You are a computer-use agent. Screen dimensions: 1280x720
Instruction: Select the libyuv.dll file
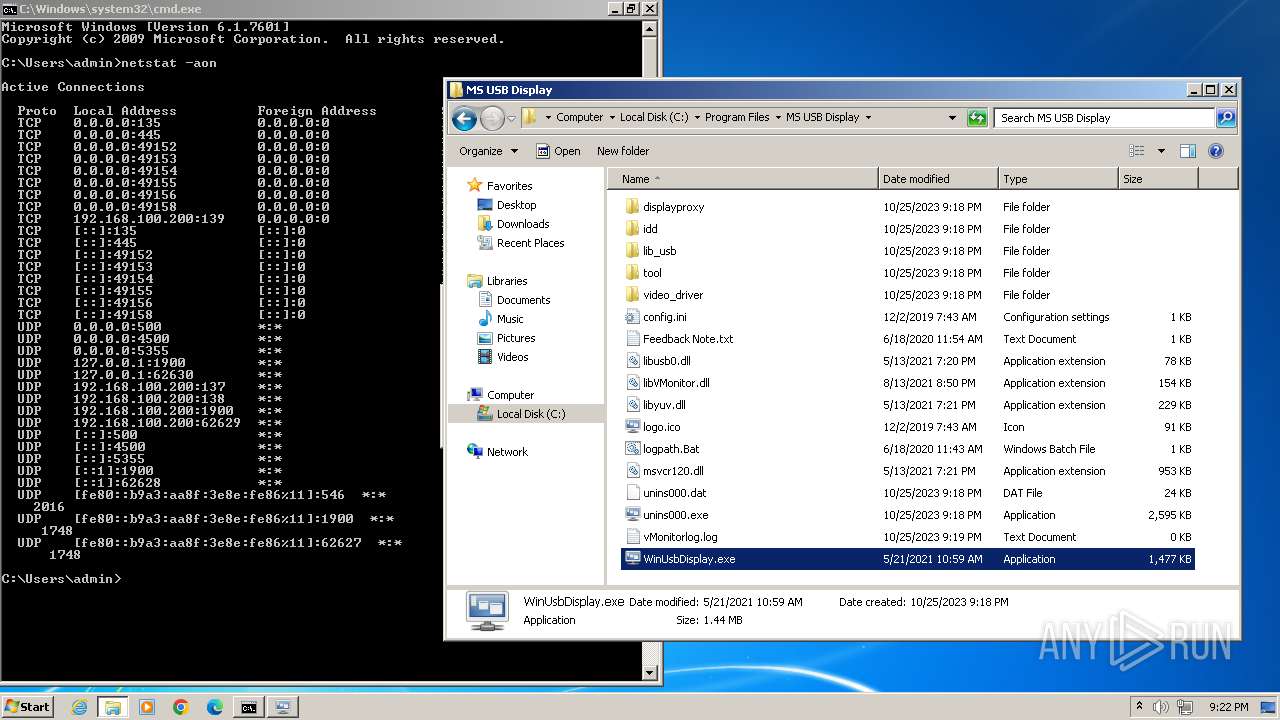(664, 405)
